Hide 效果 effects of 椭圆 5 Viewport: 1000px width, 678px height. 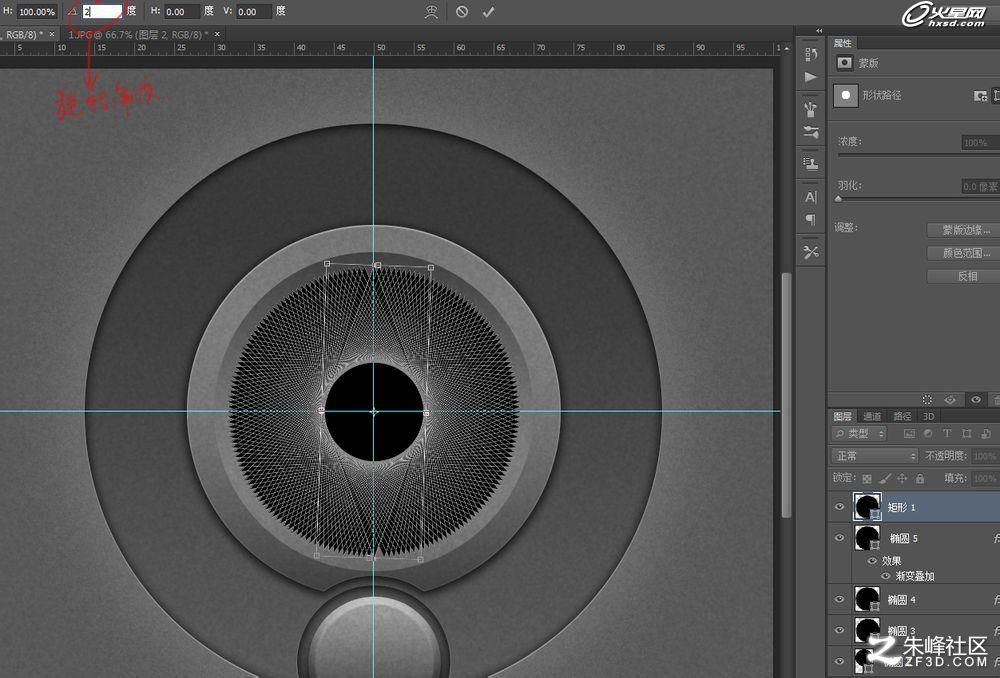[x=872, y=561]
